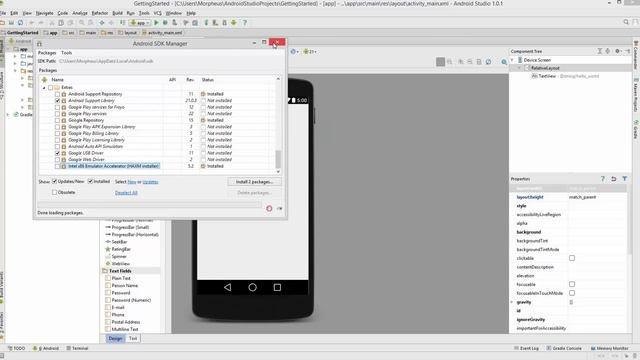
Task: Uncheck the Android Support Library checkbox
Action: (x=58, y=100)
